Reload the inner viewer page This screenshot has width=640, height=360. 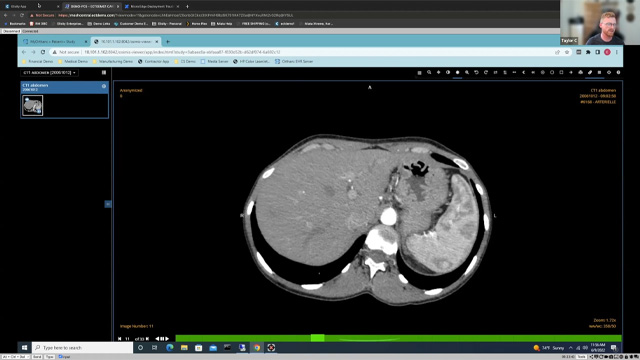(x=43, y=52)
